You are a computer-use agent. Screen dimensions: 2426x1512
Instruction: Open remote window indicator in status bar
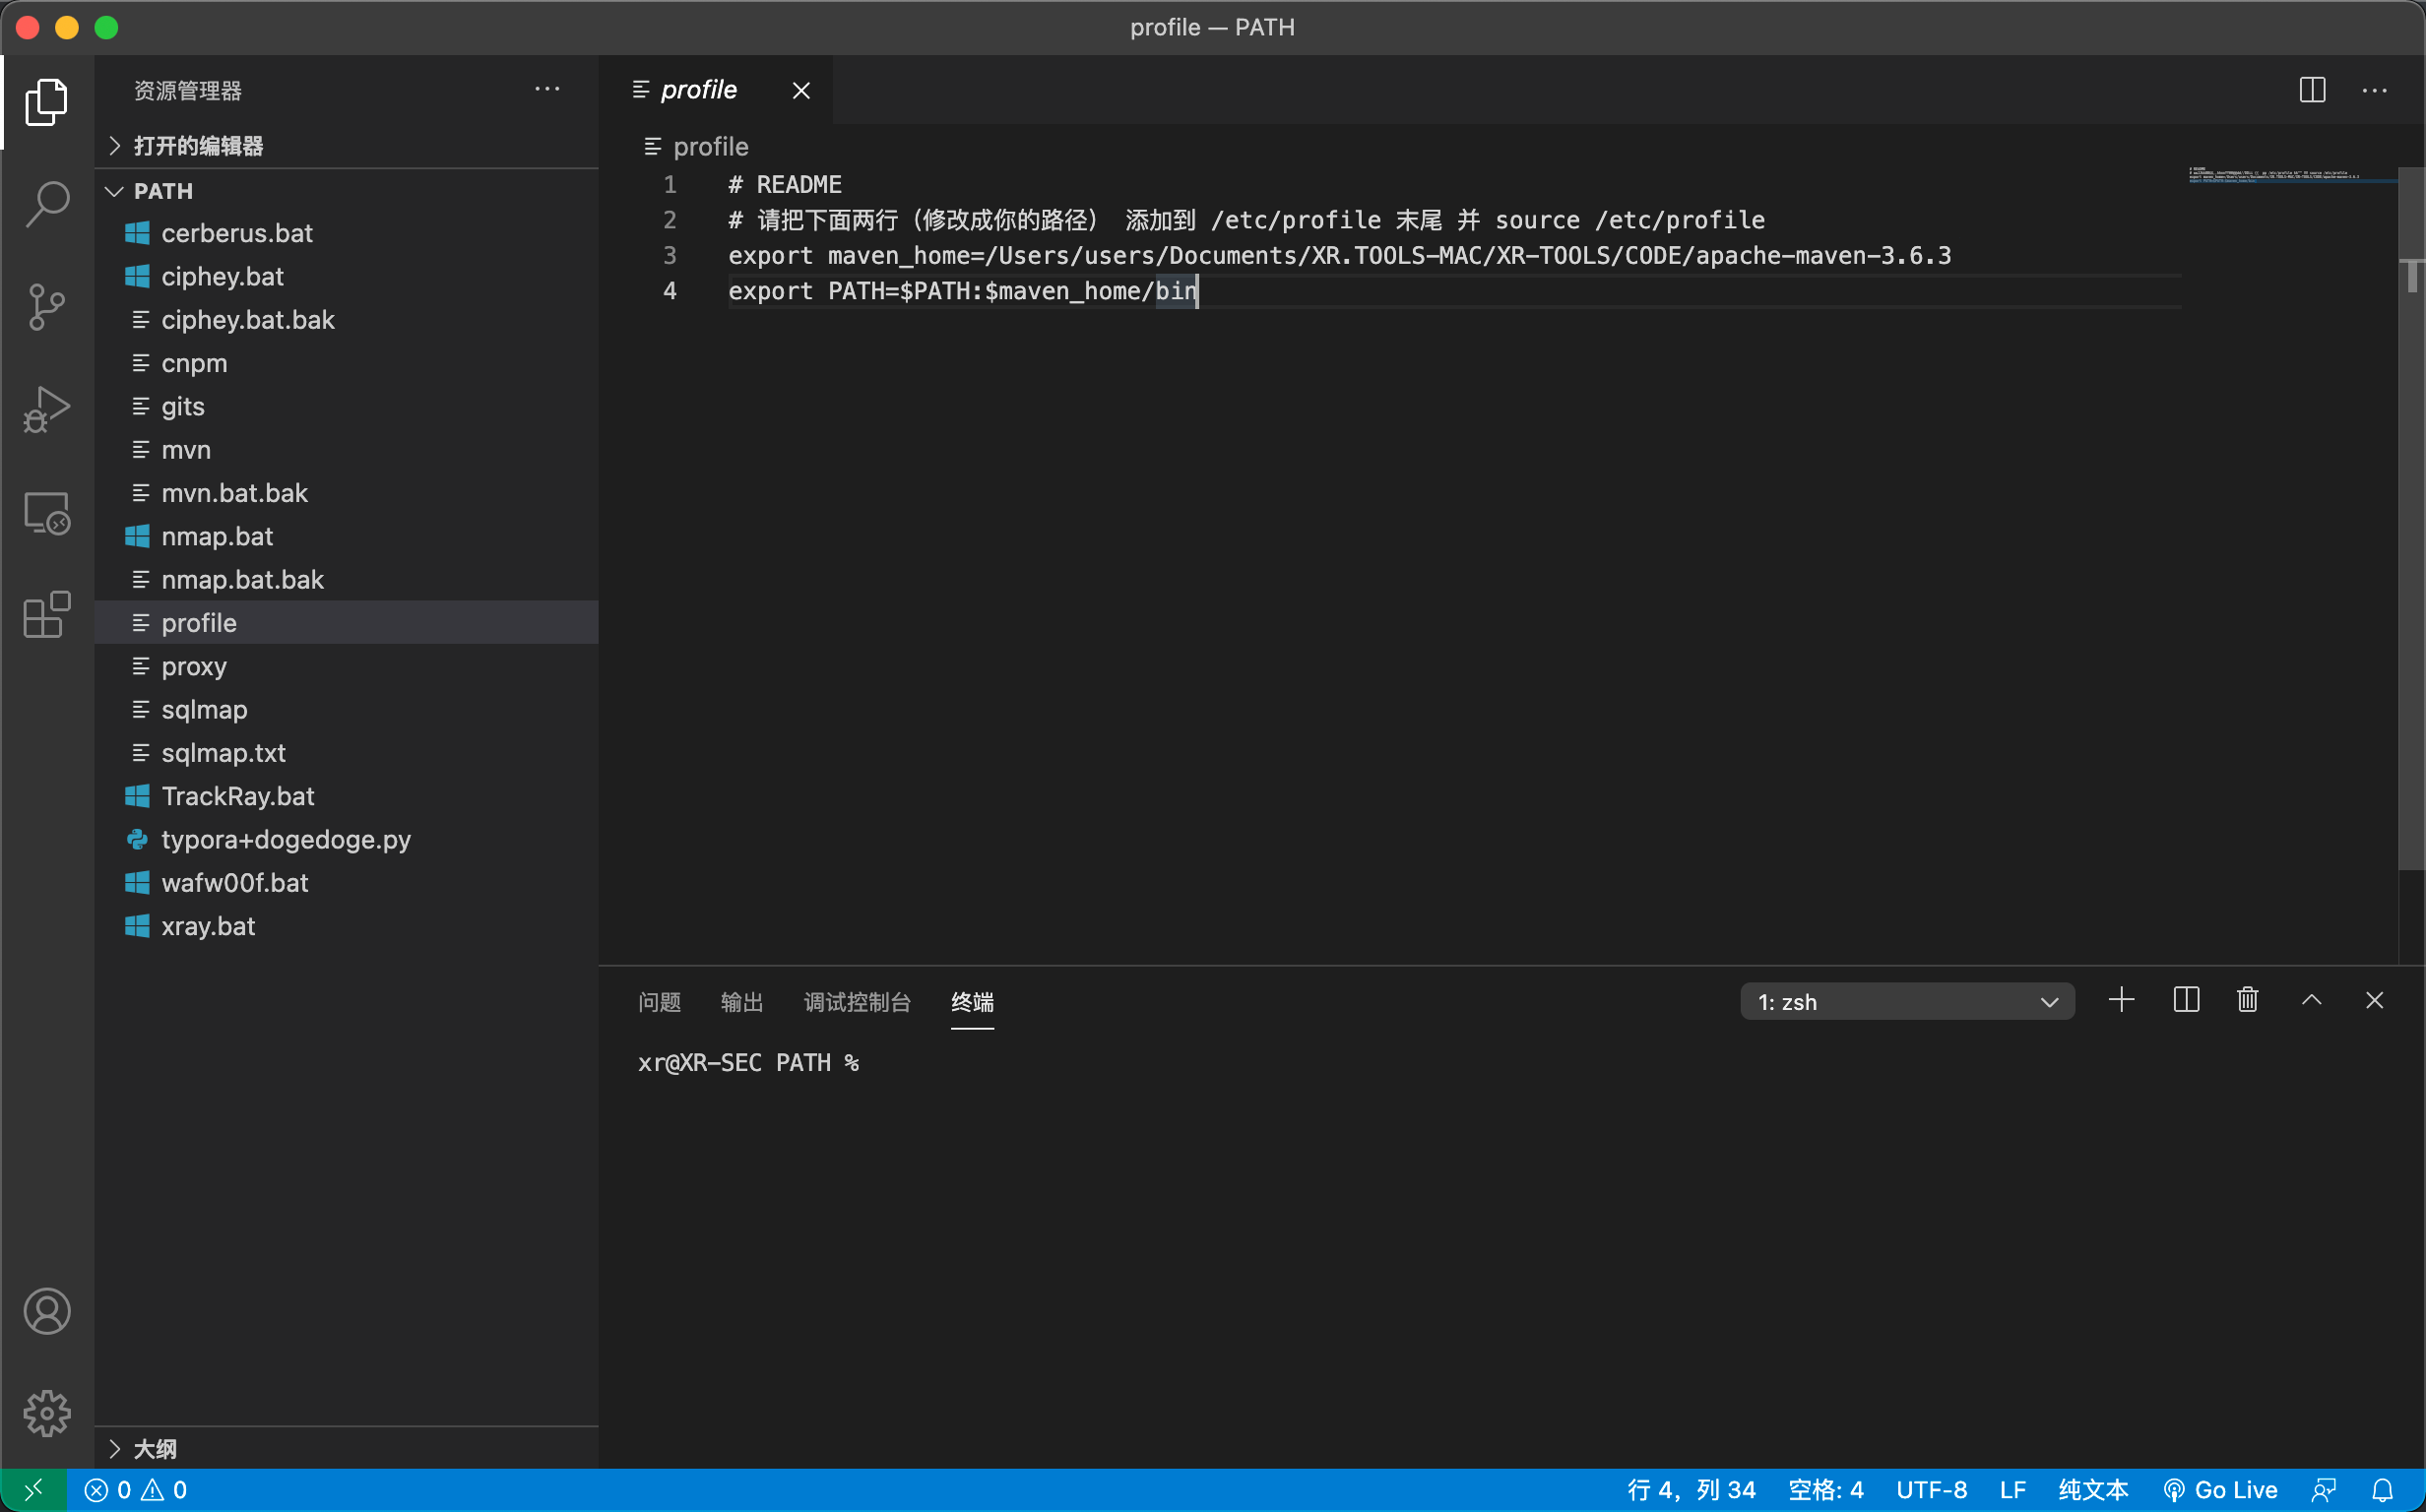coord(33,1490)
